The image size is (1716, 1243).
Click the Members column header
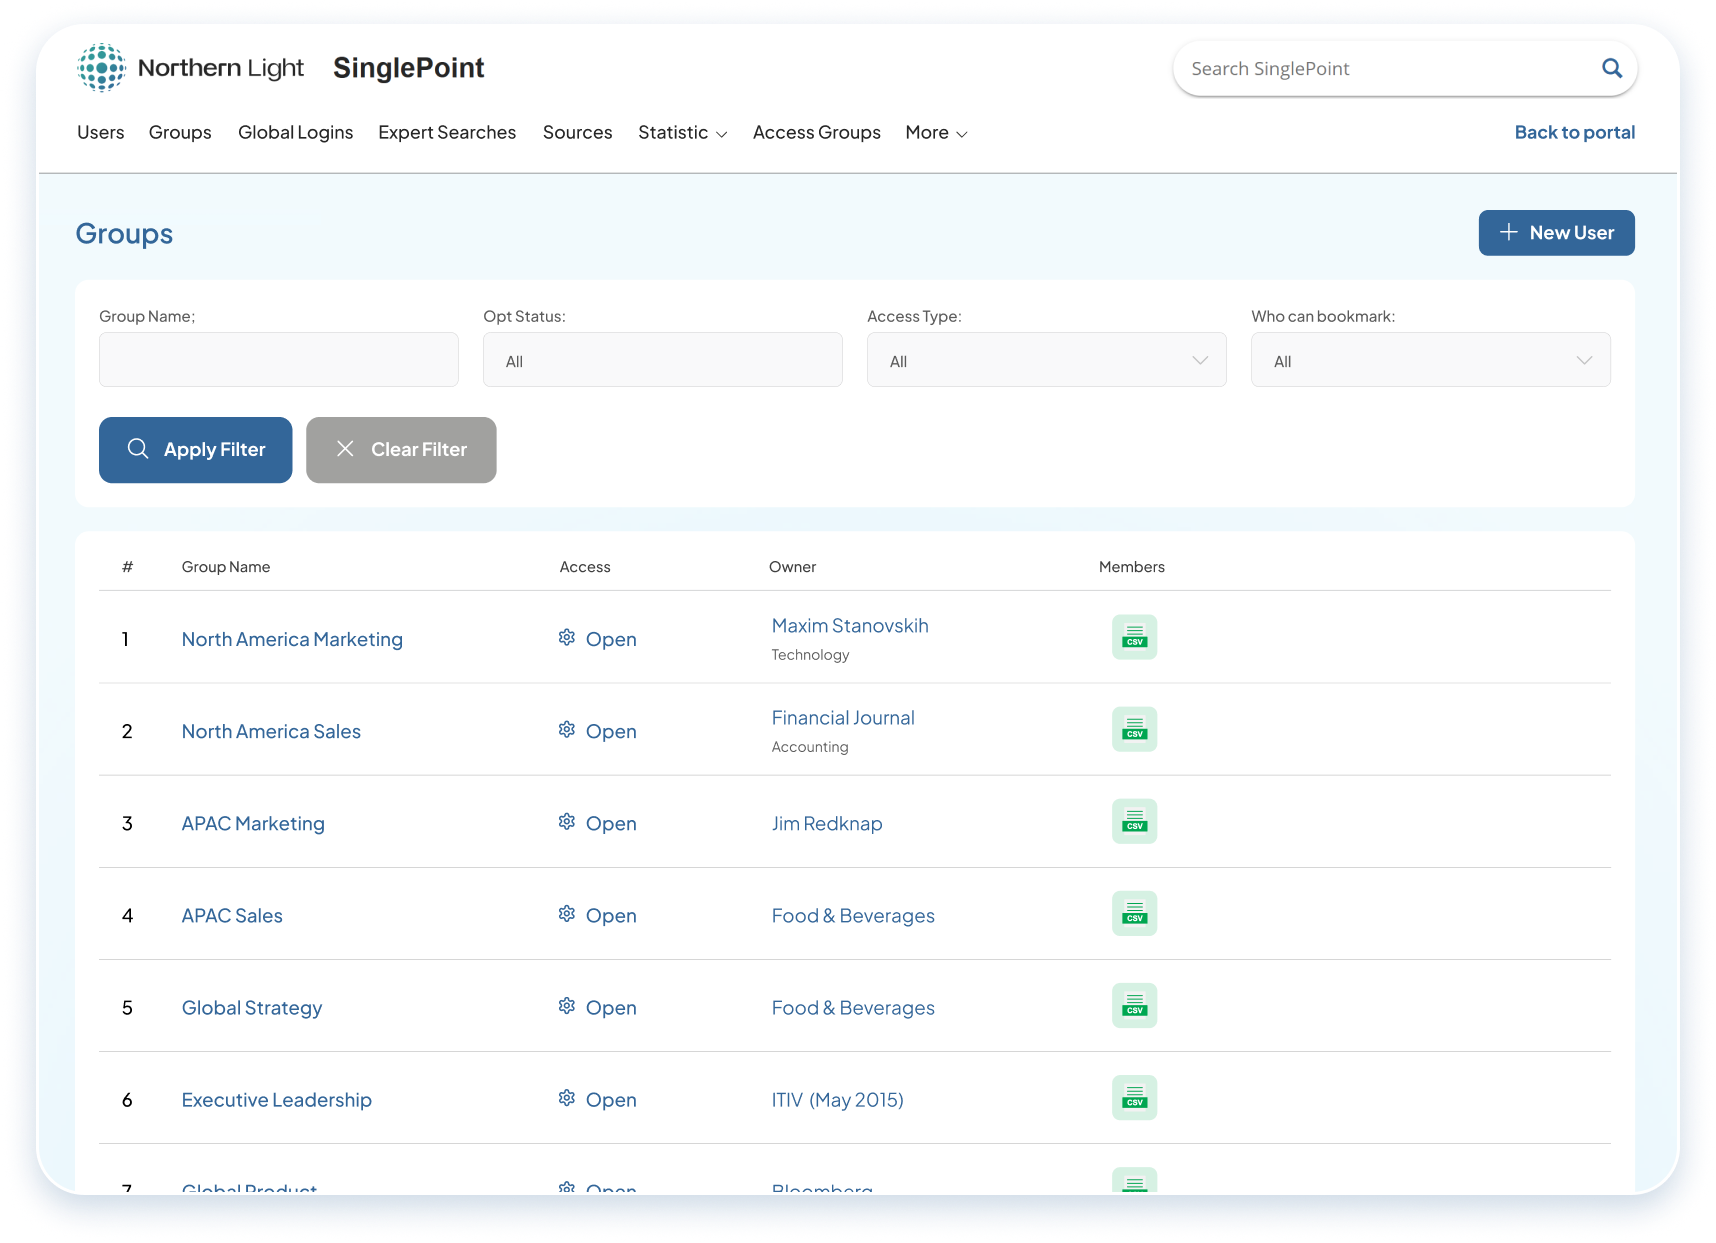click(1131, 566)
